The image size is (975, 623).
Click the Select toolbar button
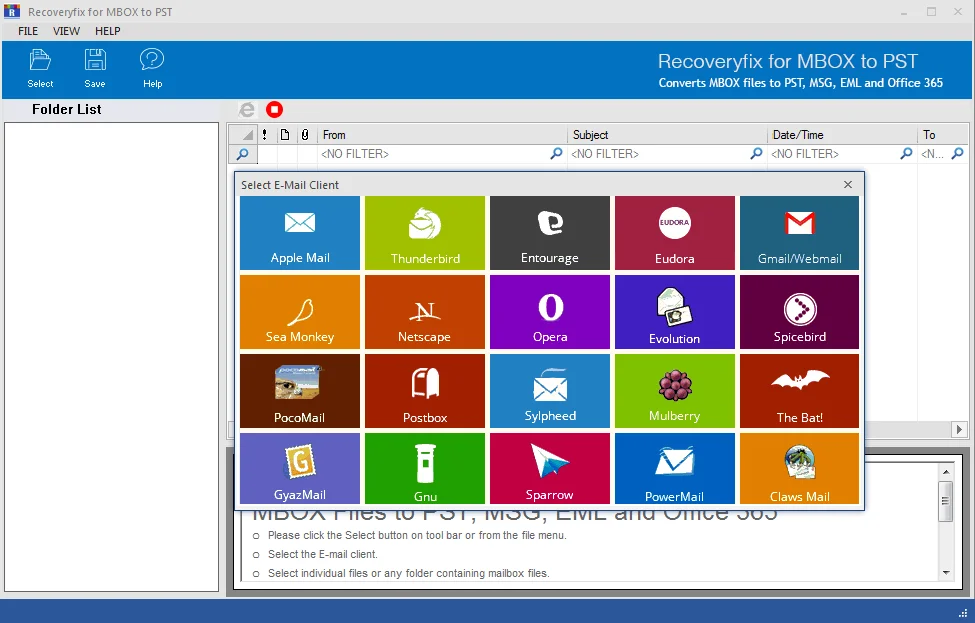pos(40,68)
